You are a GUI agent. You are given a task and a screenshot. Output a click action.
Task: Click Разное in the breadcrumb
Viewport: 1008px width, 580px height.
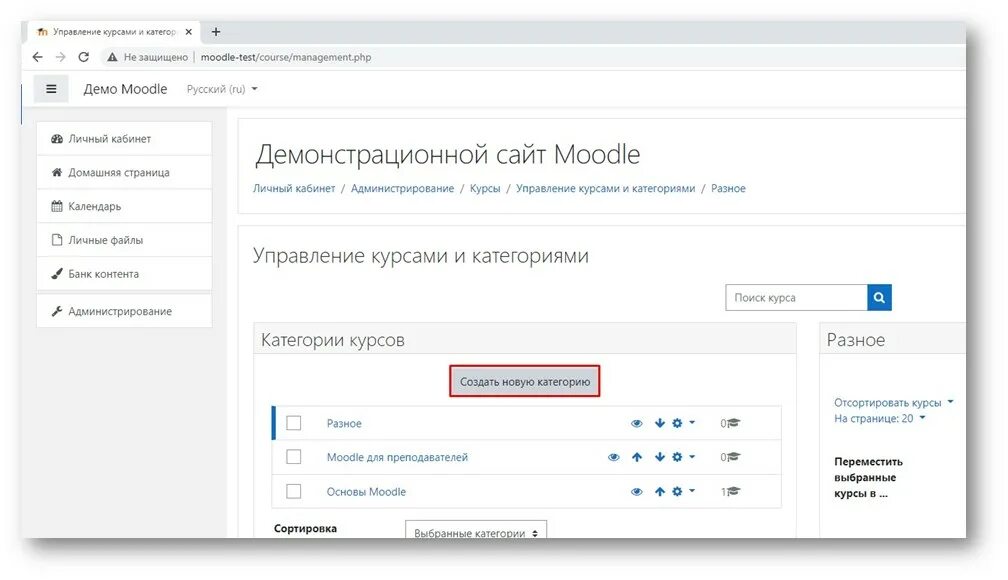click(x=728, y=188)
